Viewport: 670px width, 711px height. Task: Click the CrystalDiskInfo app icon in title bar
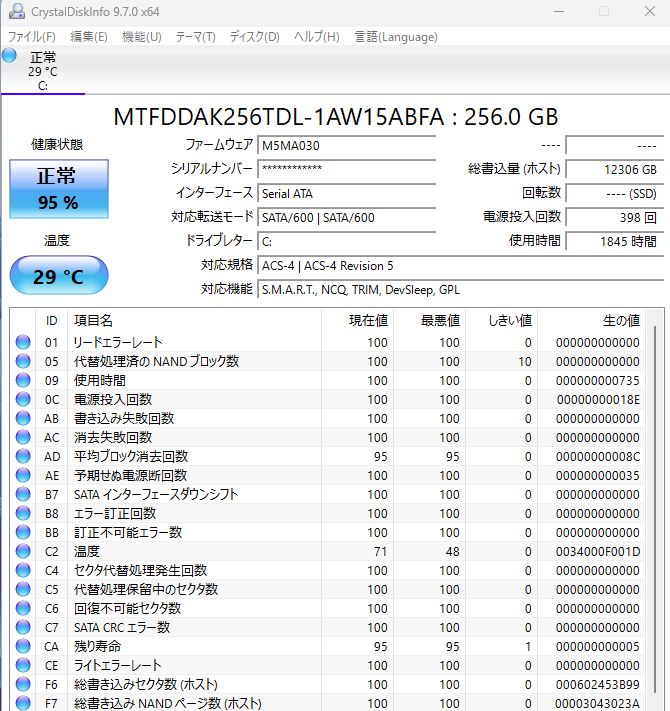click(16, 11)
